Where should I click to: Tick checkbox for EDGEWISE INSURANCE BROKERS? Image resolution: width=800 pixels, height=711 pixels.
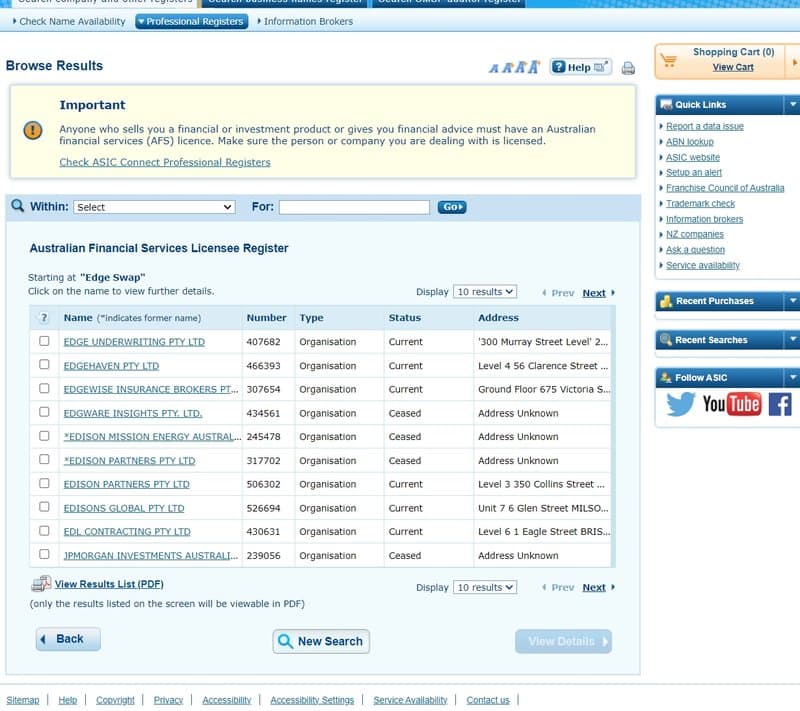tap(44, 388)
